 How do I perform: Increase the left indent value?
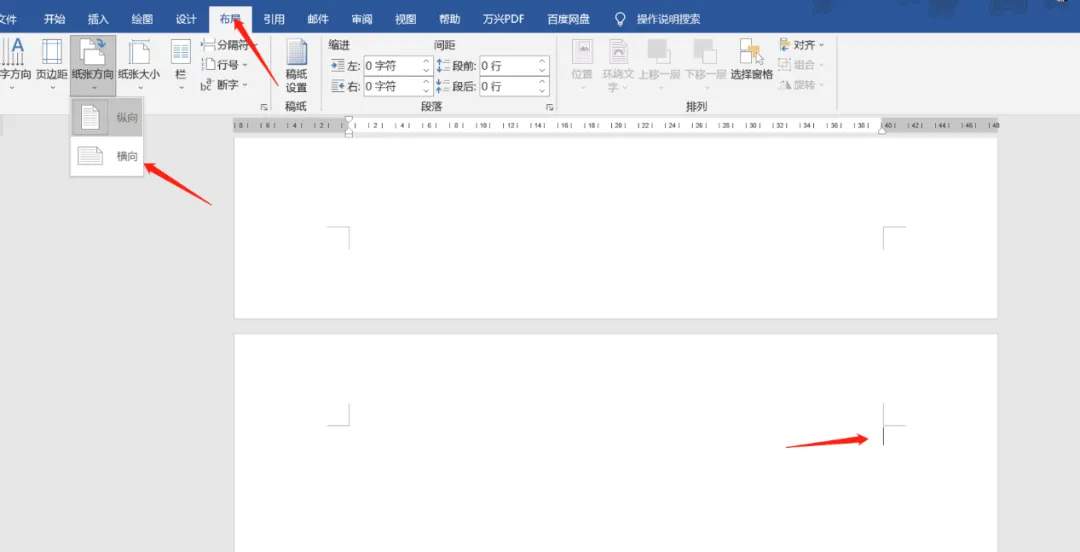[426, 62]
